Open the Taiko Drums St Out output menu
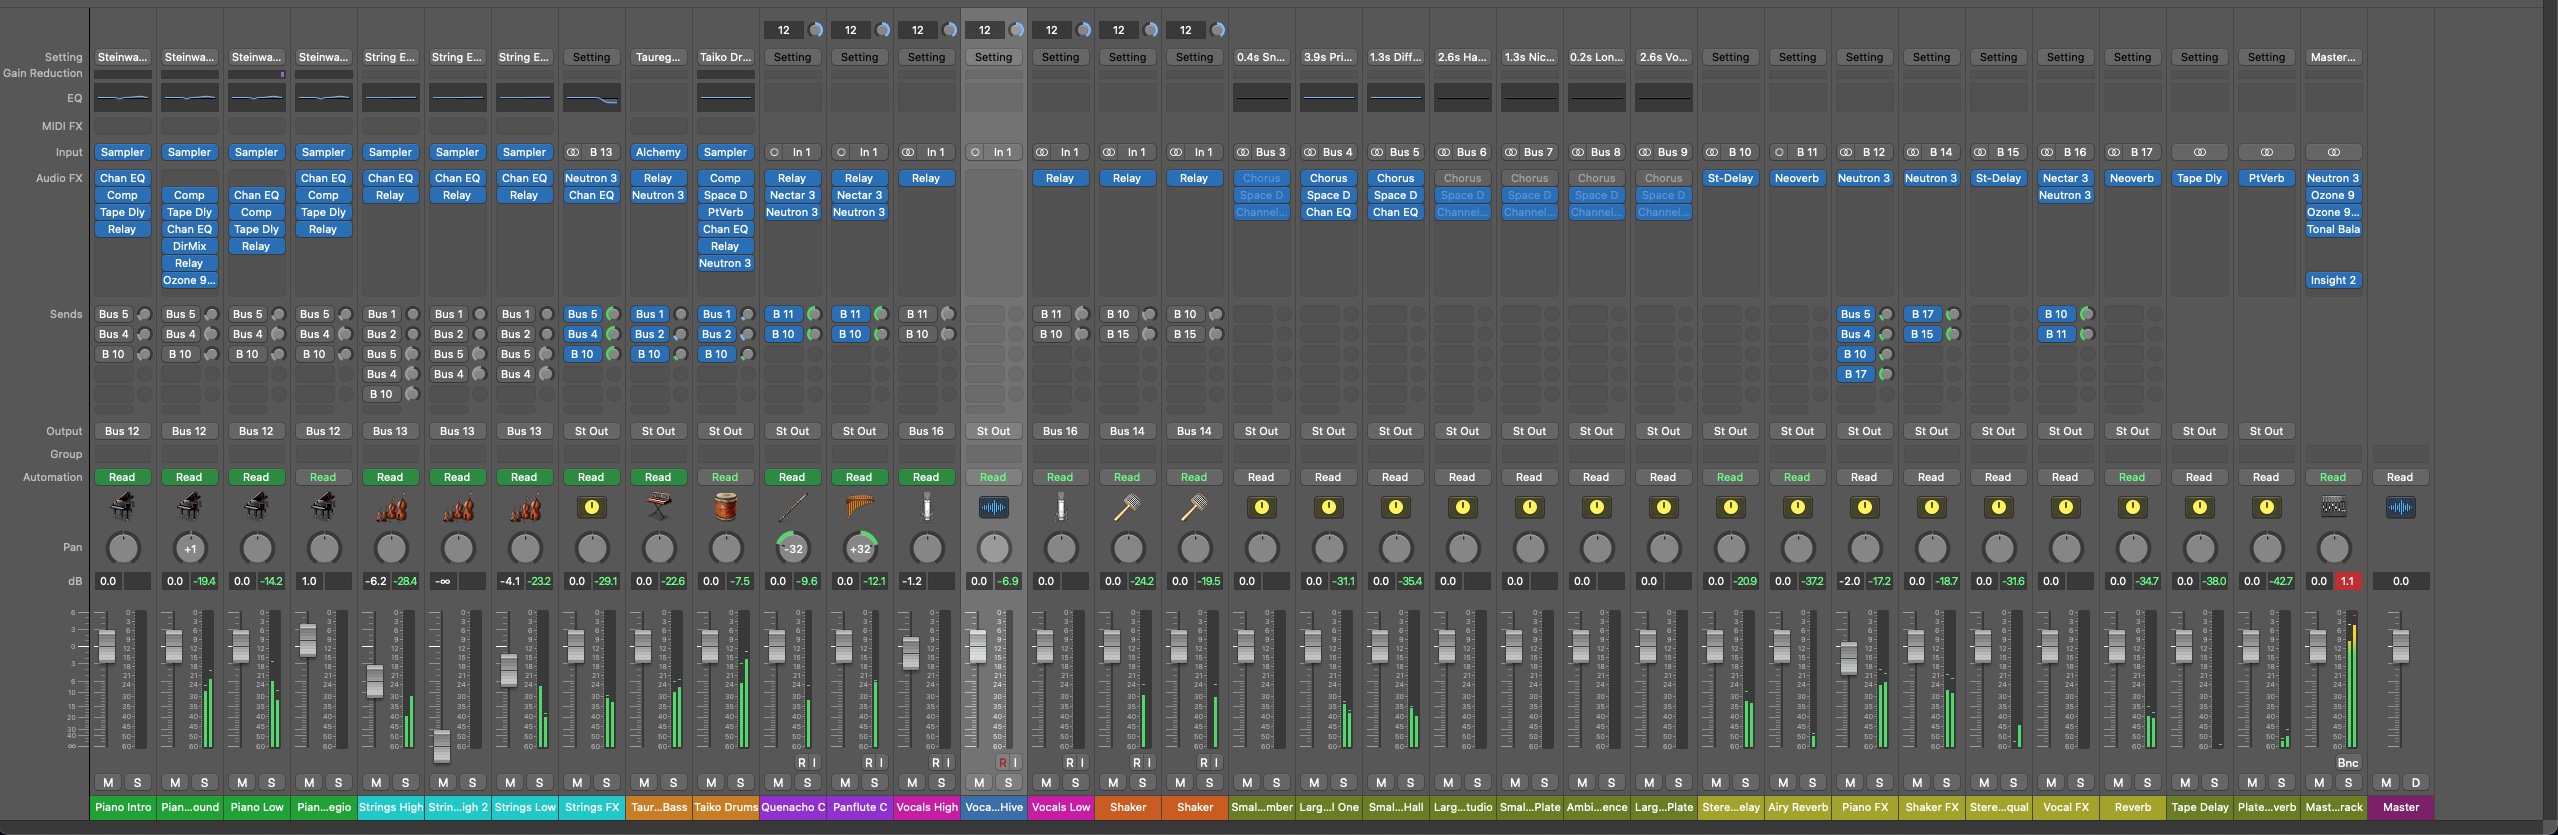 (725, 431)
